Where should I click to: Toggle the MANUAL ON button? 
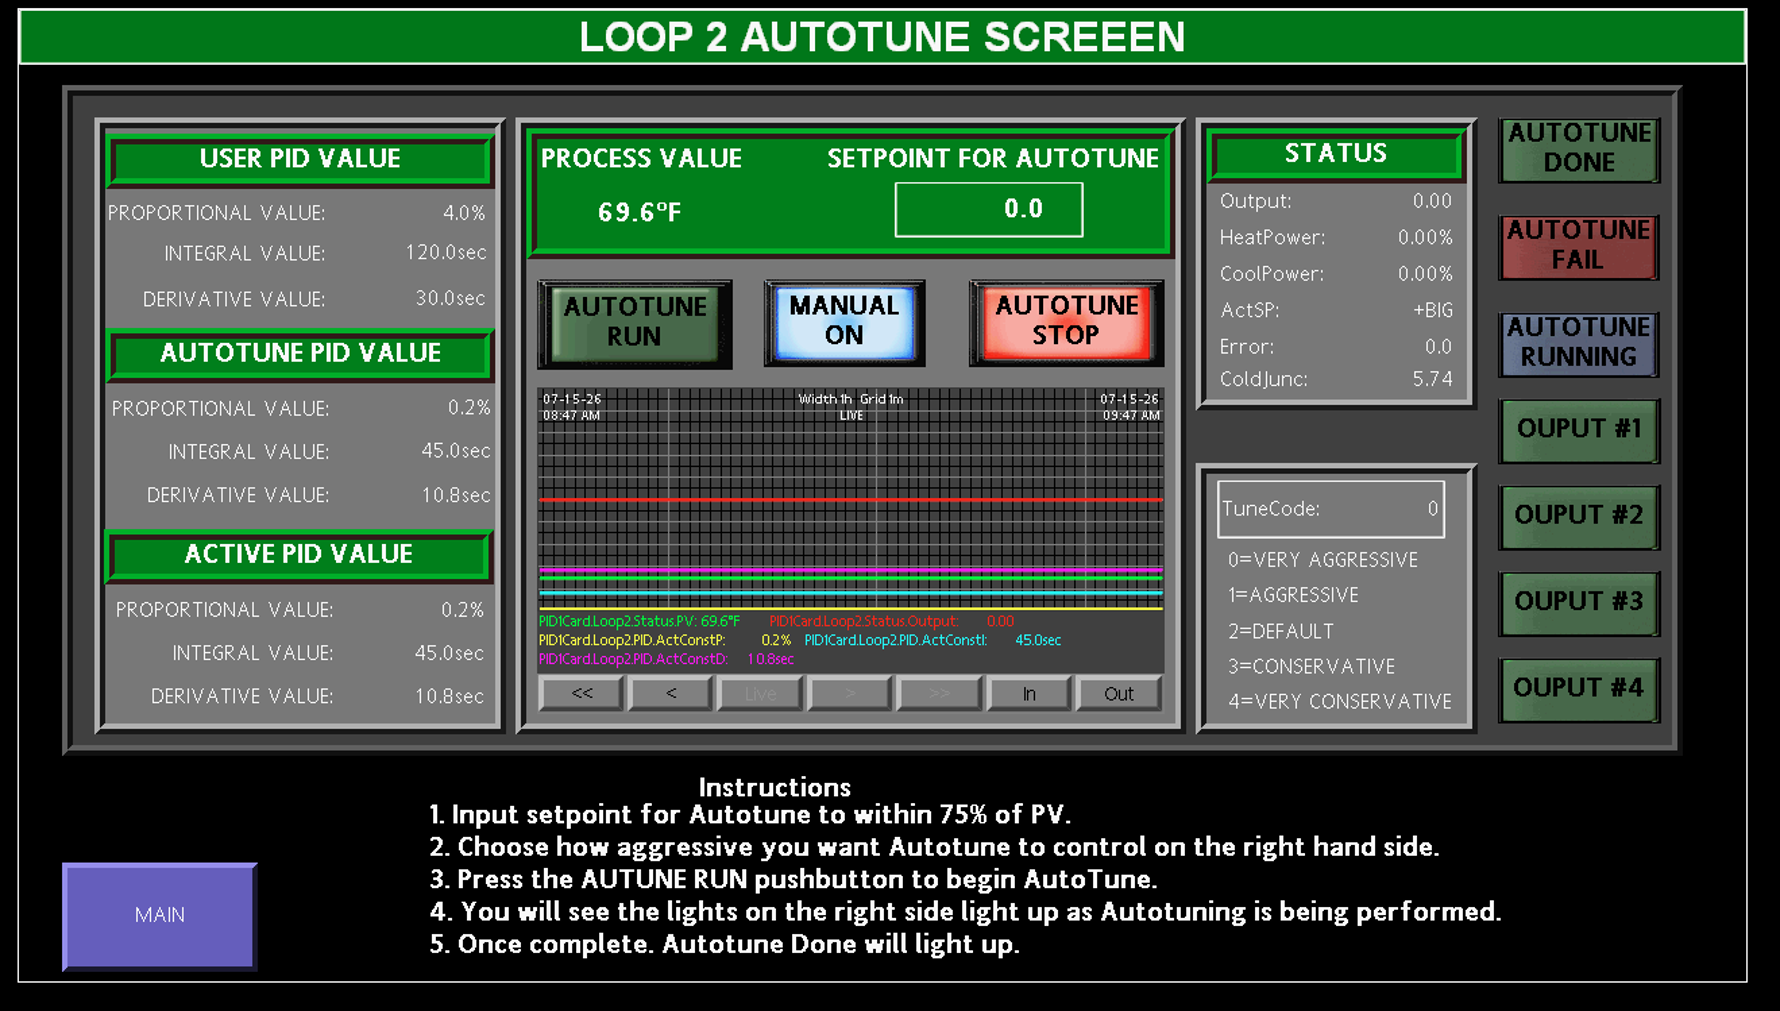[844, 321]
